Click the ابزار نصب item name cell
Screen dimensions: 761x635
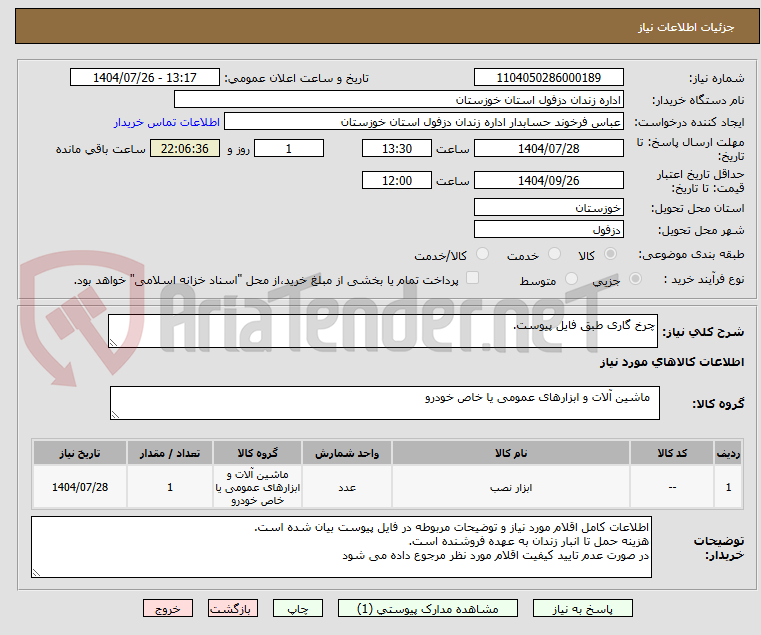(511, 487)
